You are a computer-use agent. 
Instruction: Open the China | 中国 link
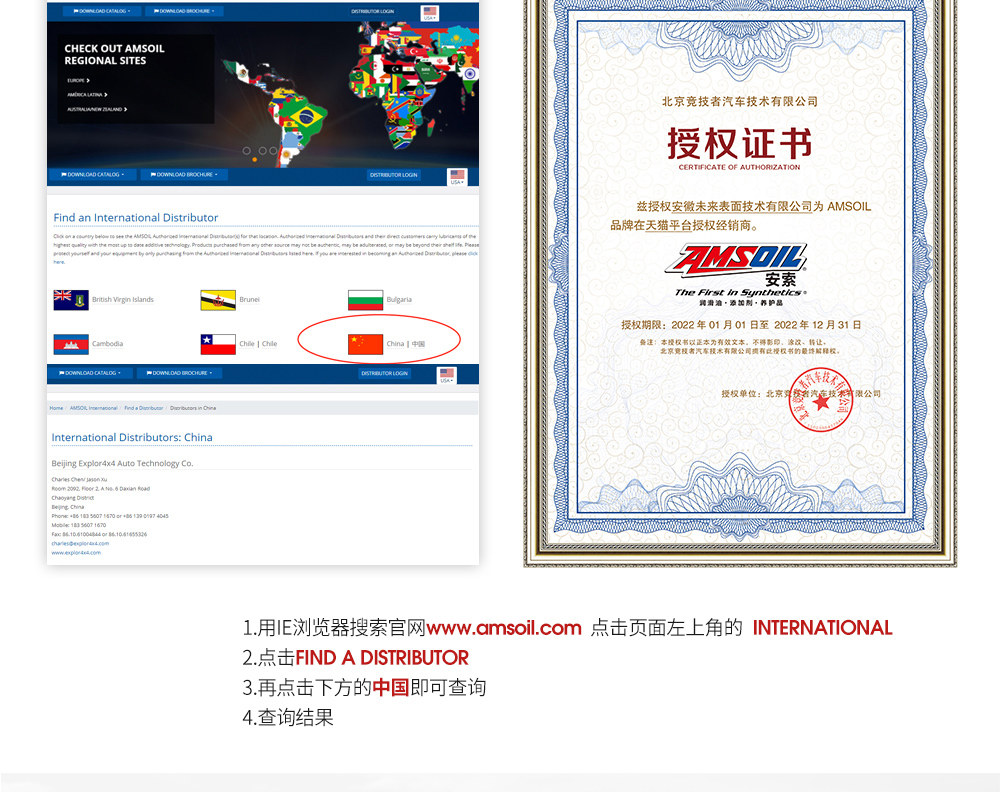point(406,344)
